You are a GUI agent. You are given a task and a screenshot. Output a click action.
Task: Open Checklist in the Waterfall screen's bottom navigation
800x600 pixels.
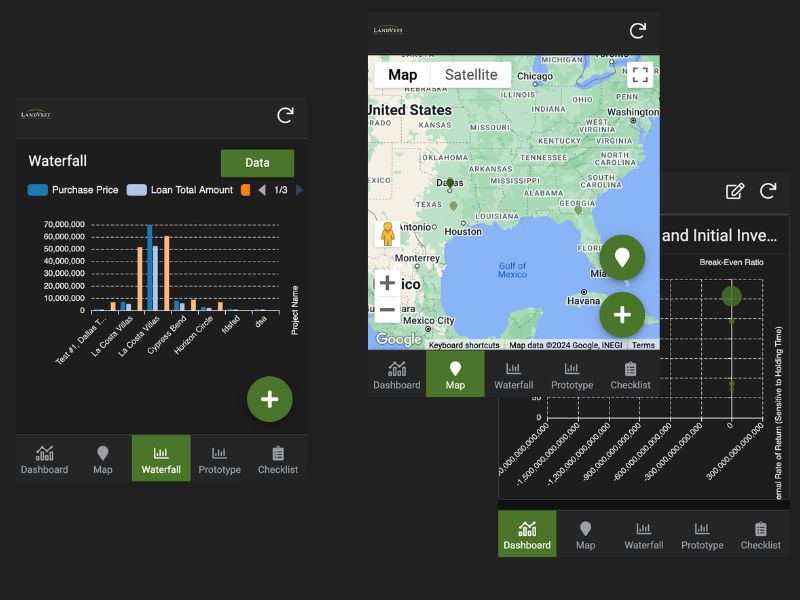click(277, 459)
